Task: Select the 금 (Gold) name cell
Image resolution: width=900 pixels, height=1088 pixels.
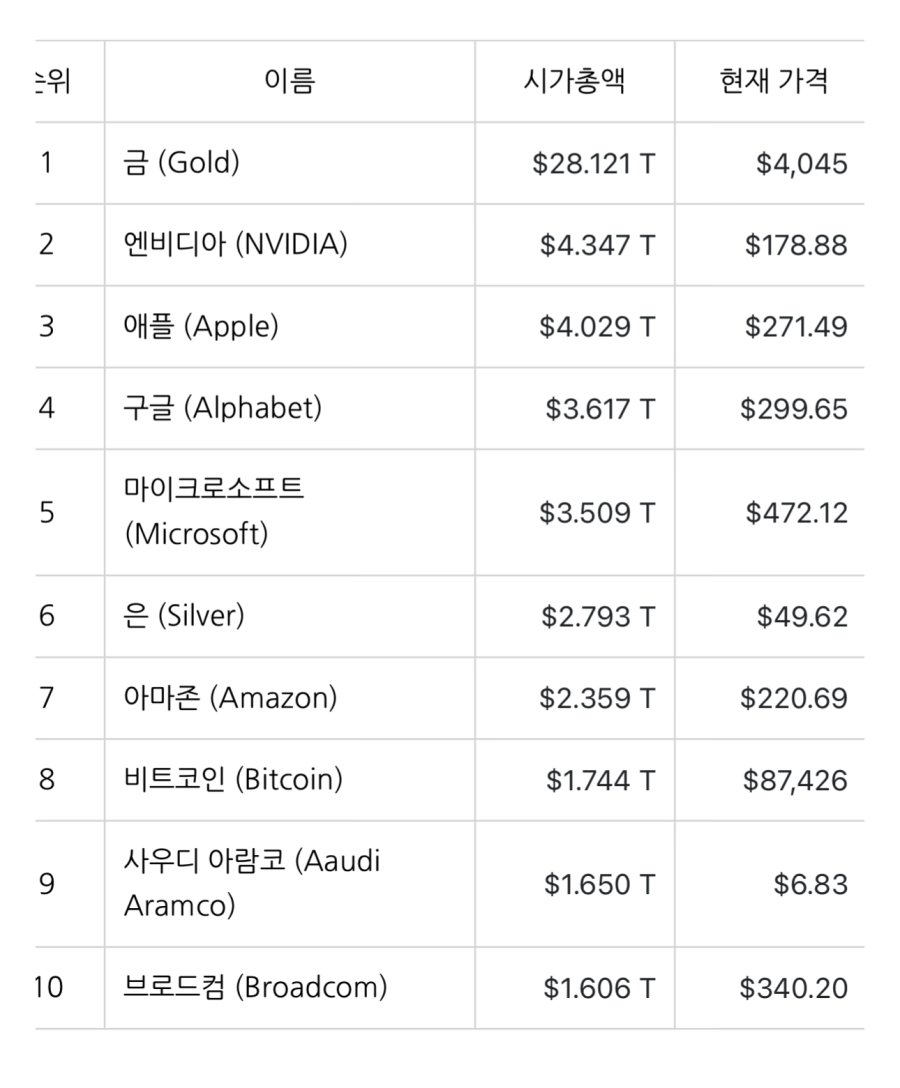Action: pos(182,163)
